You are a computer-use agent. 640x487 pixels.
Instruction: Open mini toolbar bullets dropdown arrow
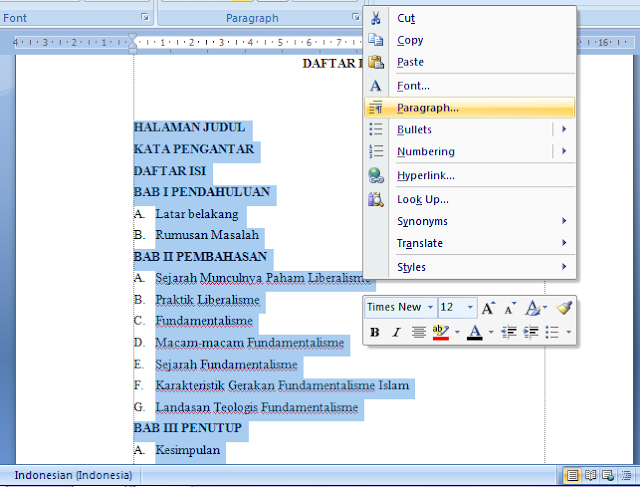pos(569,332)
